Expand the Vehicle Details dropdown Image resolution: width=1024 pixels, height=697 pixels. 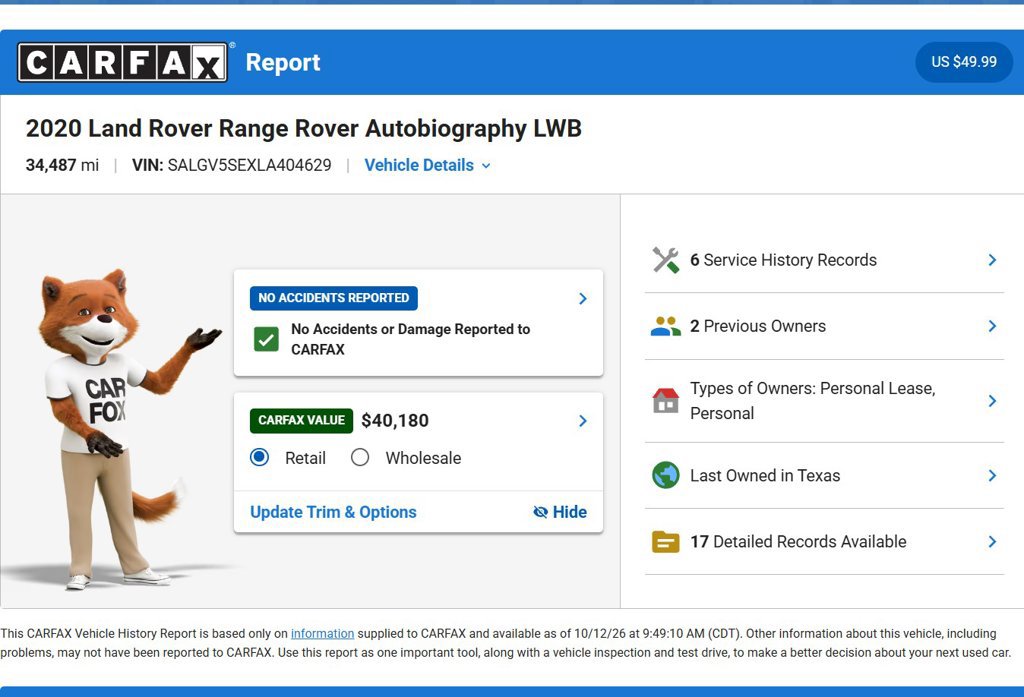427,165
